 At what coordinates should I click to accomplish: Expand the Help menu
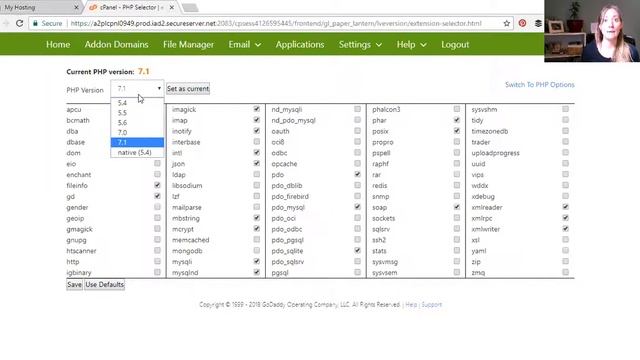[411, 44]
